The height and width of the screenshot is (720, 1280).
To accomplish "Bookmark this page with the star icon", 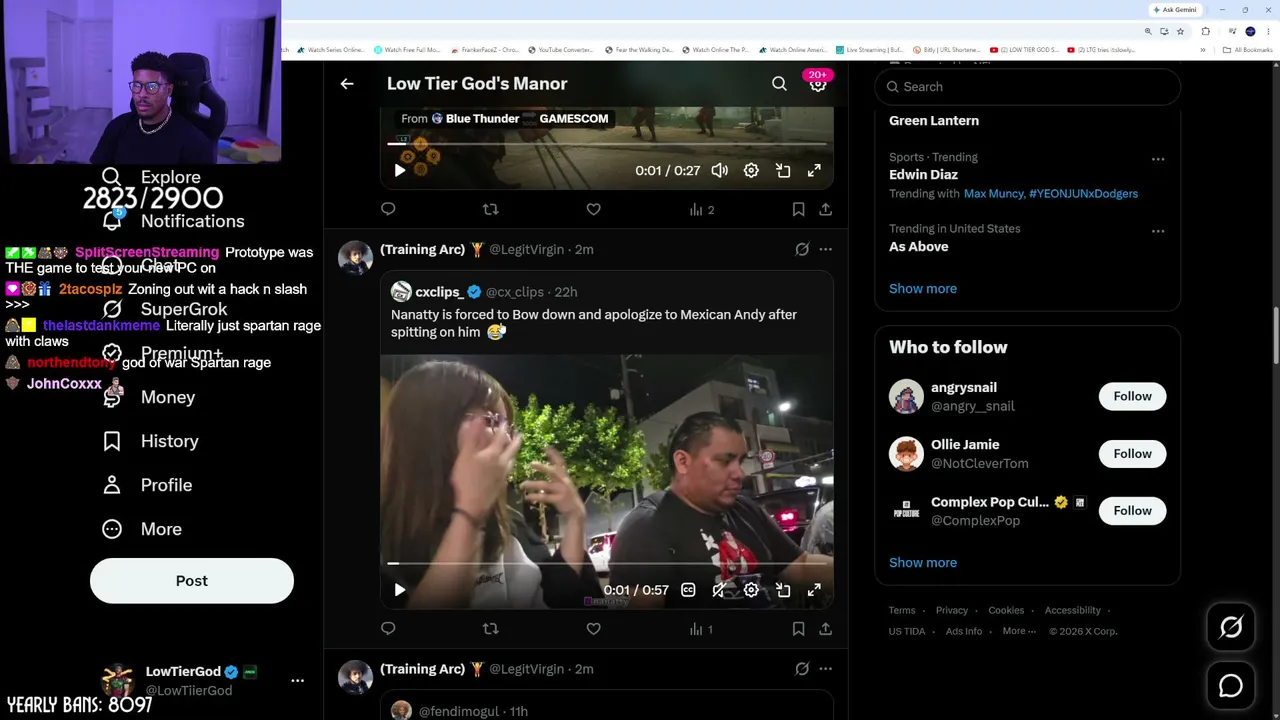I will click(1180, 31).
